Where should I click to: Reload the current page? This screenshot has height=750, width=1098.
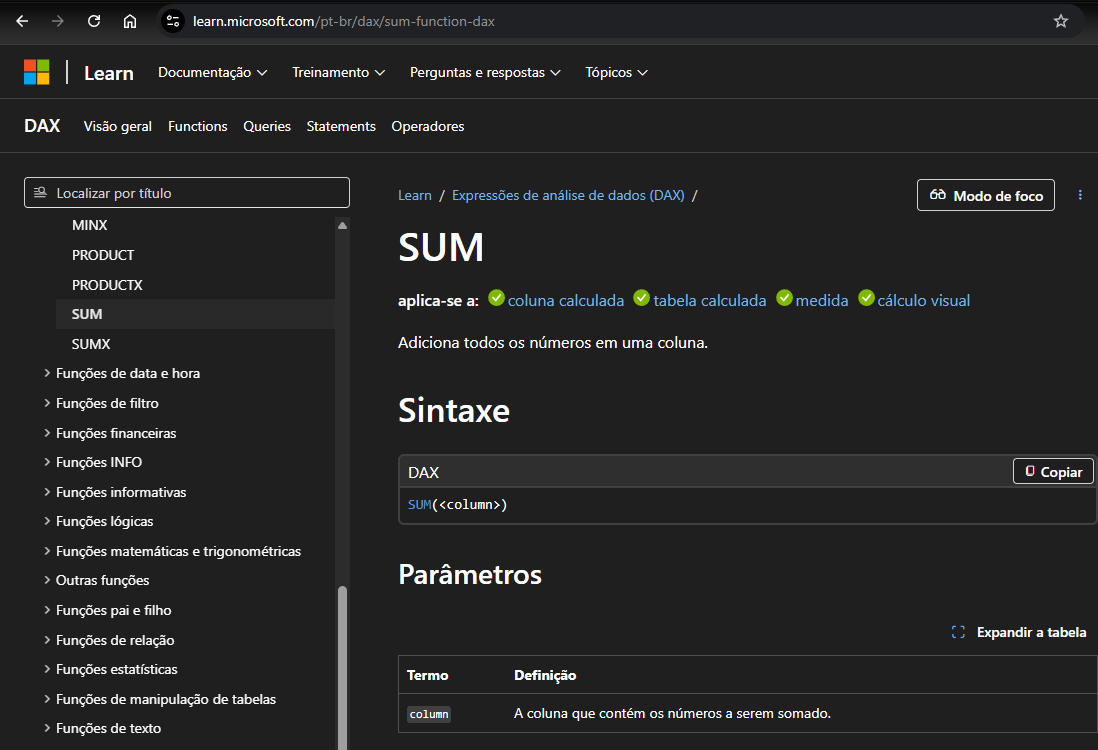94,21
